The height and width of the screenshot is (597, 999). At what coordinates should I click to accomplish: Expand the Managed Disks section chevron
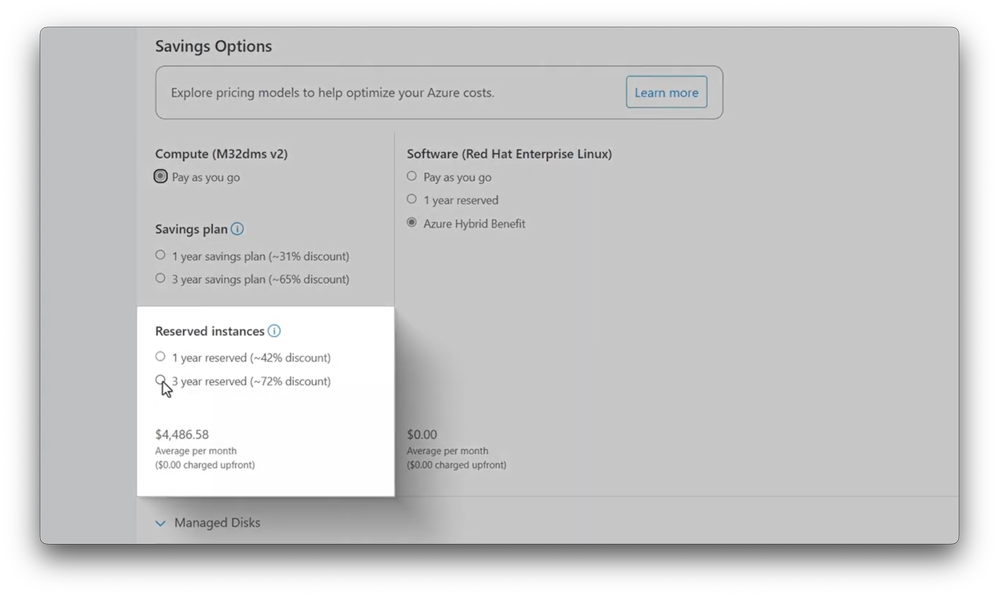click(x=161, y=523)
